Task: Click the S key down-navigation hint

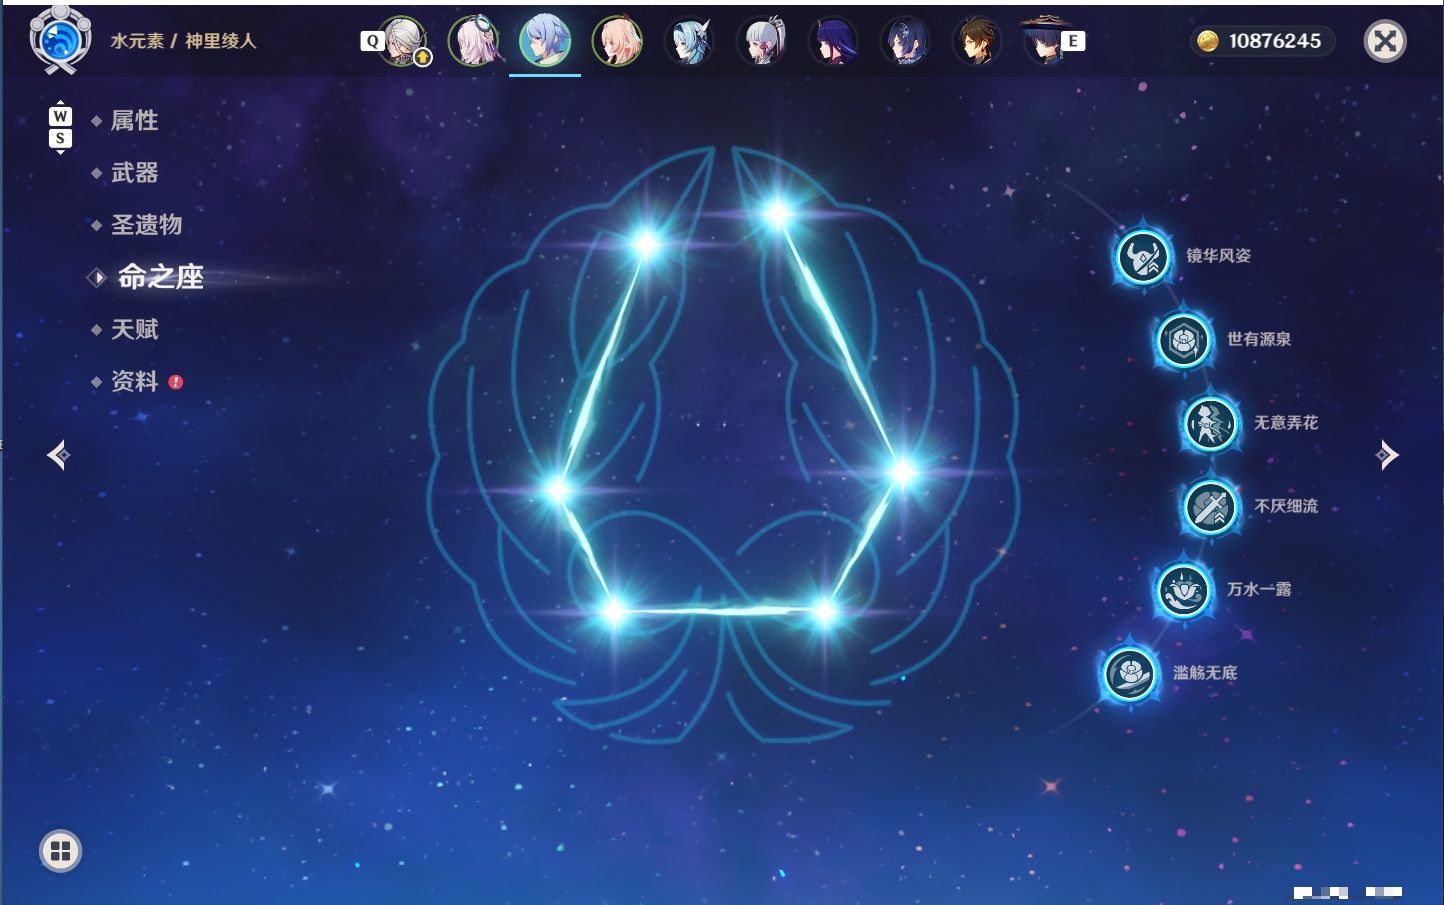Action: (60, 139)
